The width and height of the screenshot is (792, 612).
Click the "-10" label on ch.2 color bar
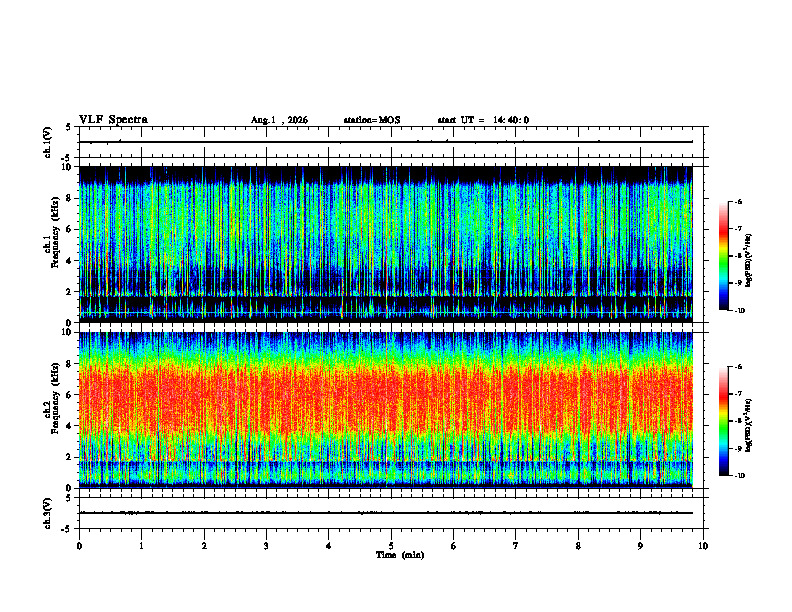[x=739, y=476]
